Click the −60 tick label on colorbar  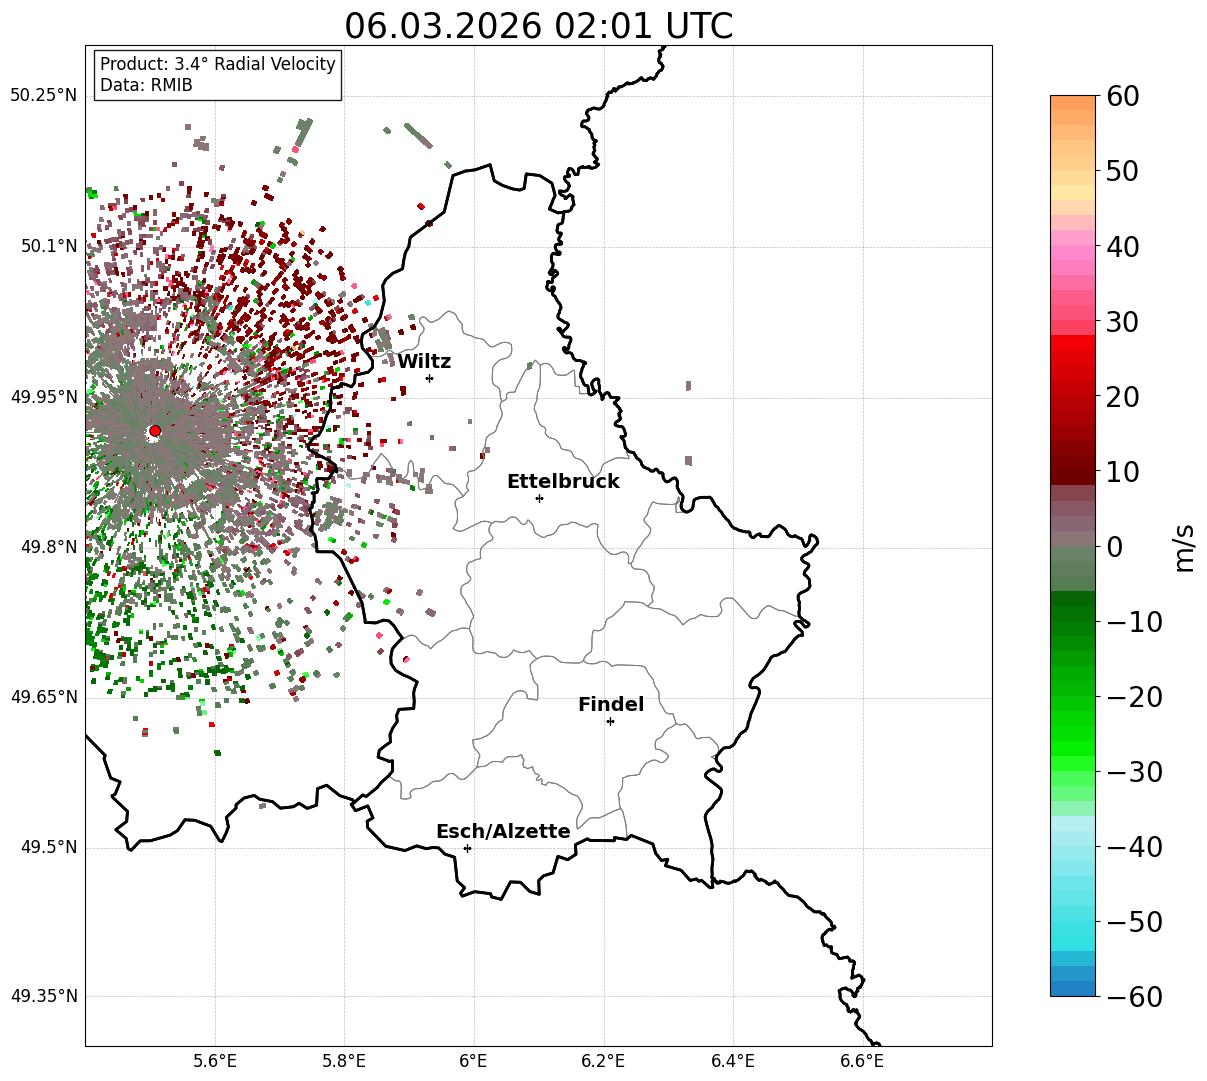1134,997
